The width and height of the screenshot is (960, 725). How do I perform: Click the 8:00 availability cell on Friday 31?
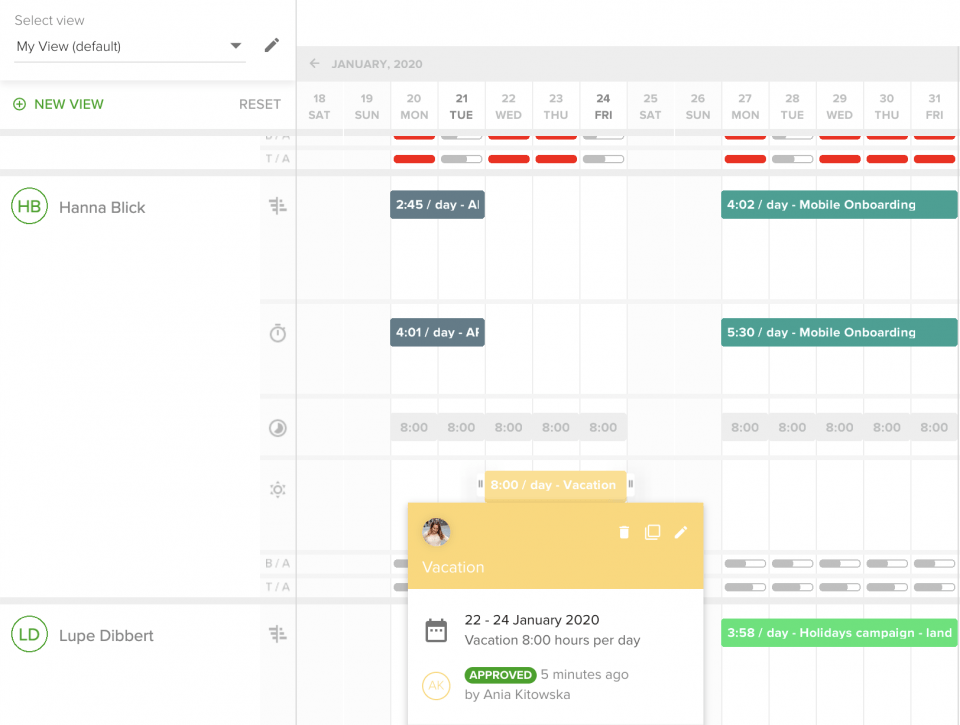[x=934, y=427]
